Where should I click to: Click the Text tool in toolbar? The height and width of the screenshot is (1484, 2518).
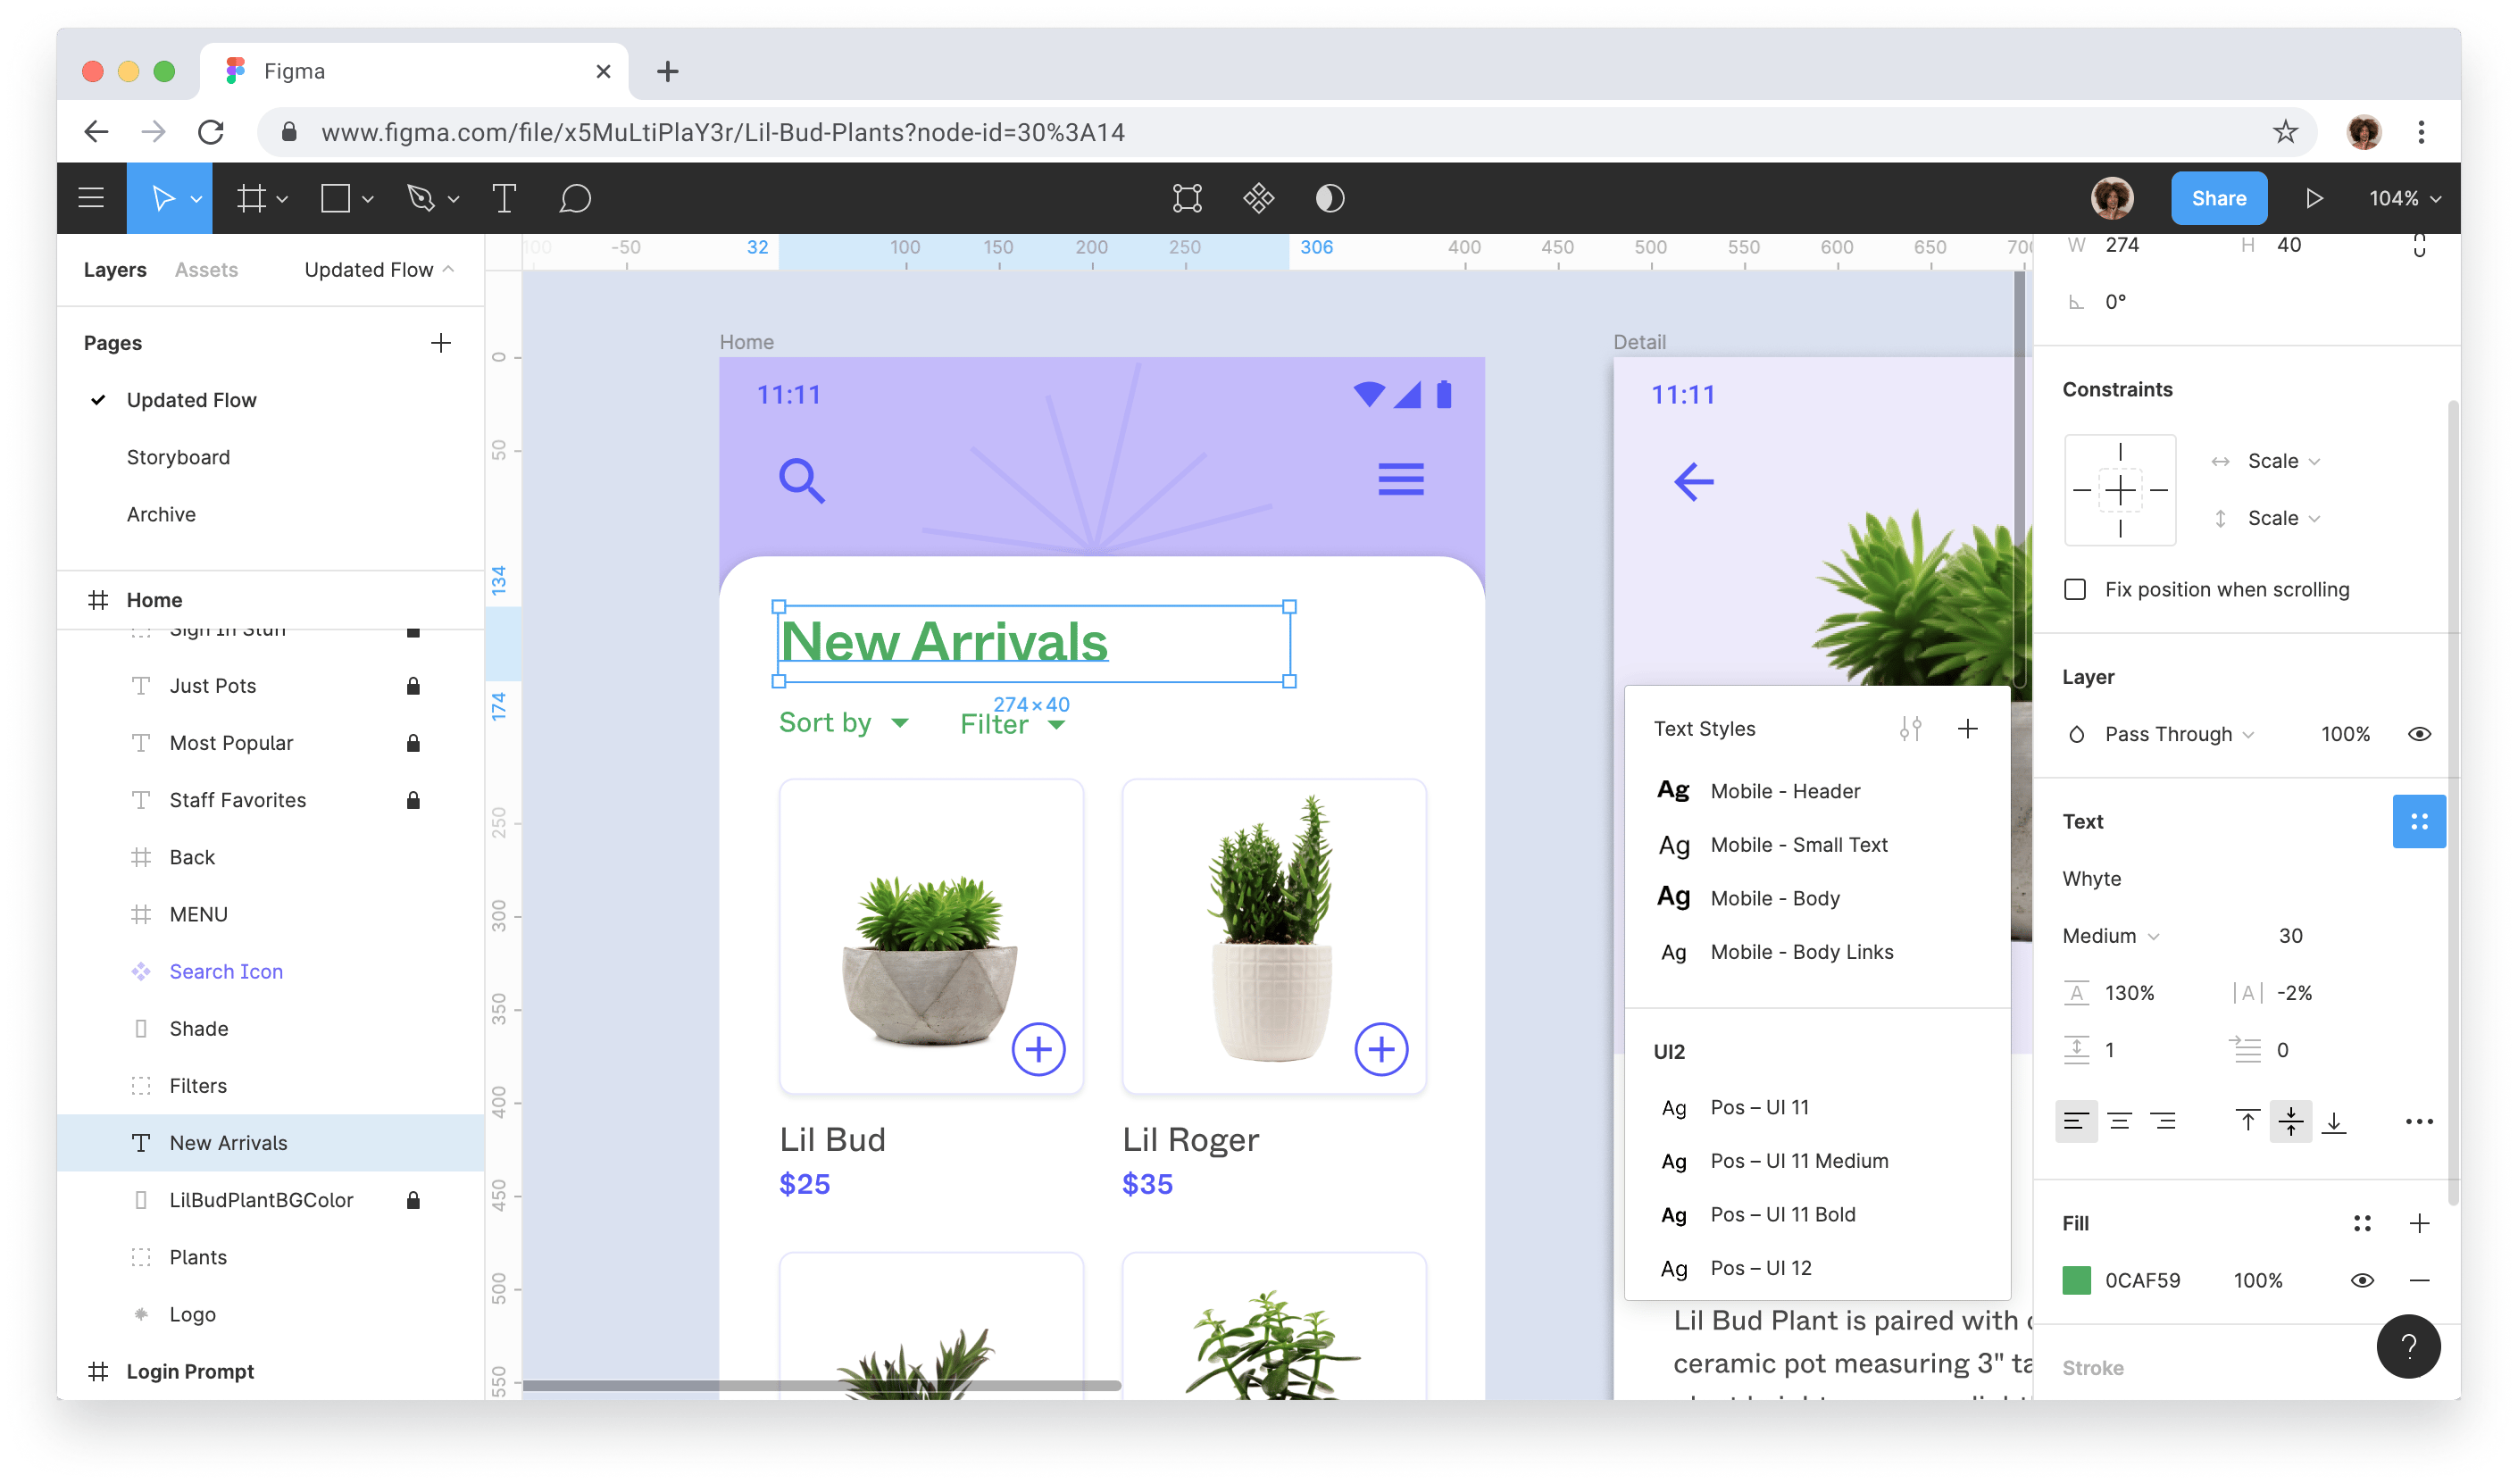[x=504, y=196]
